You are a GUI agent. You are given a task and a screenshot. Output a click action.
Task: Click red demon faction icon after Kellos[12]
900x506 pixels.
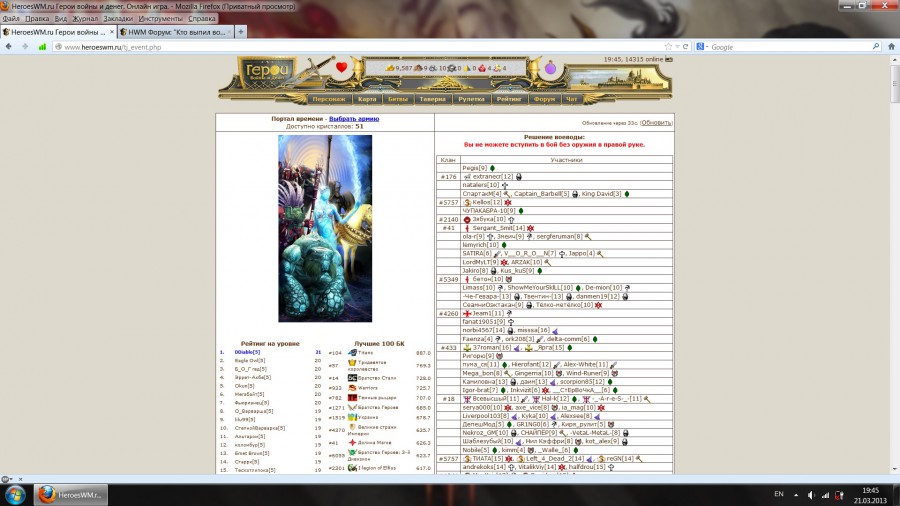pyautogui.click(x=507, y=203)
